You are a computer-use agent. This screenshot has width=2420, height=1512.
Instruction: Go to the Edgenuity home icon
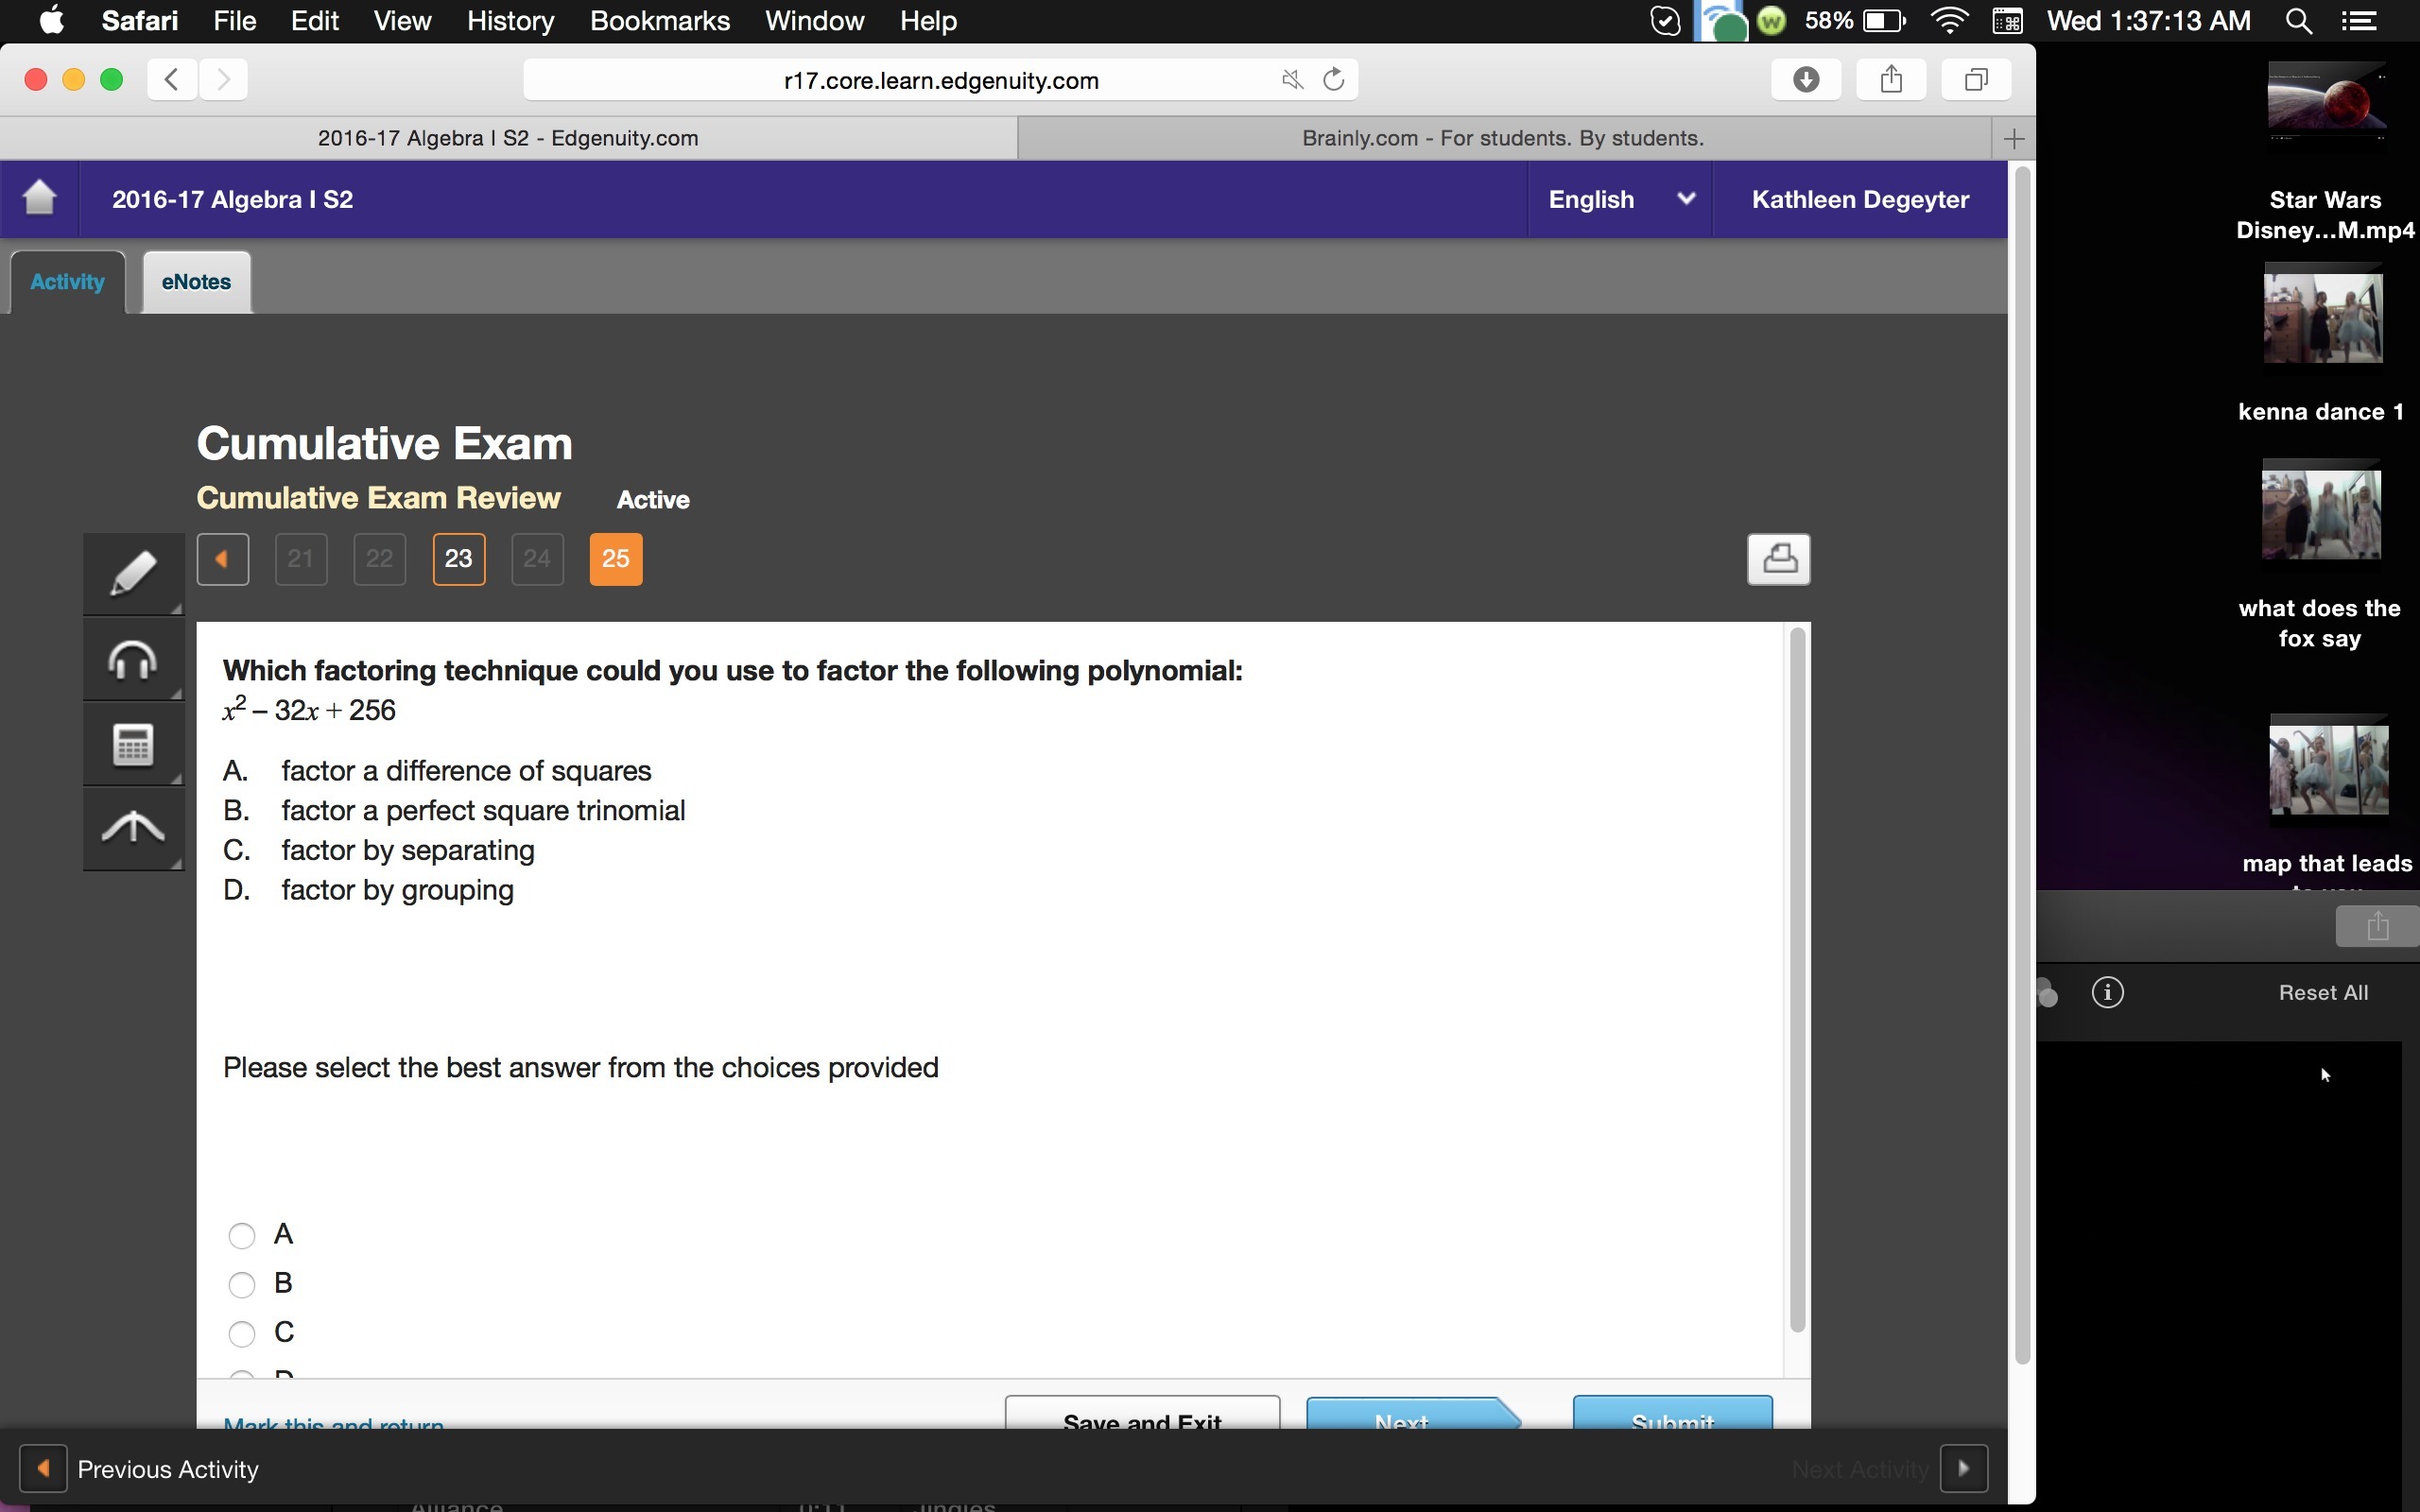(40, 198)
